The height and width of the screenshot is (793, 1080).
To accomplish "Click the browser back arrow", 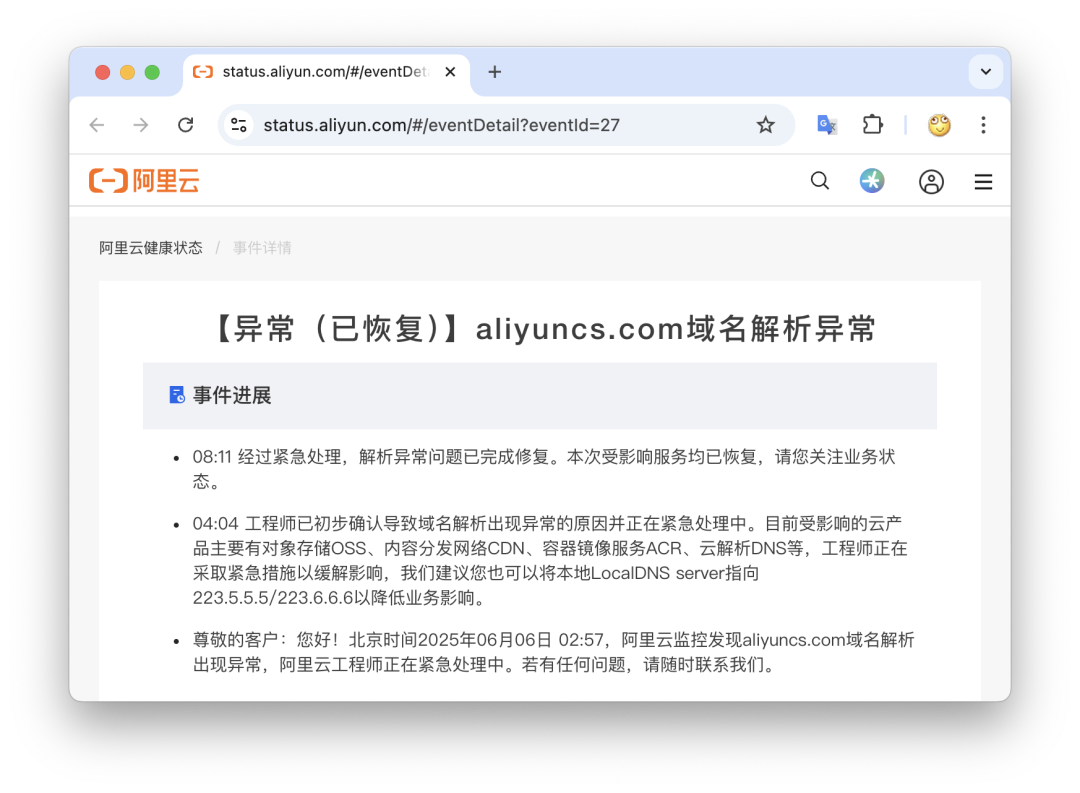I will [x=96, y=125].
